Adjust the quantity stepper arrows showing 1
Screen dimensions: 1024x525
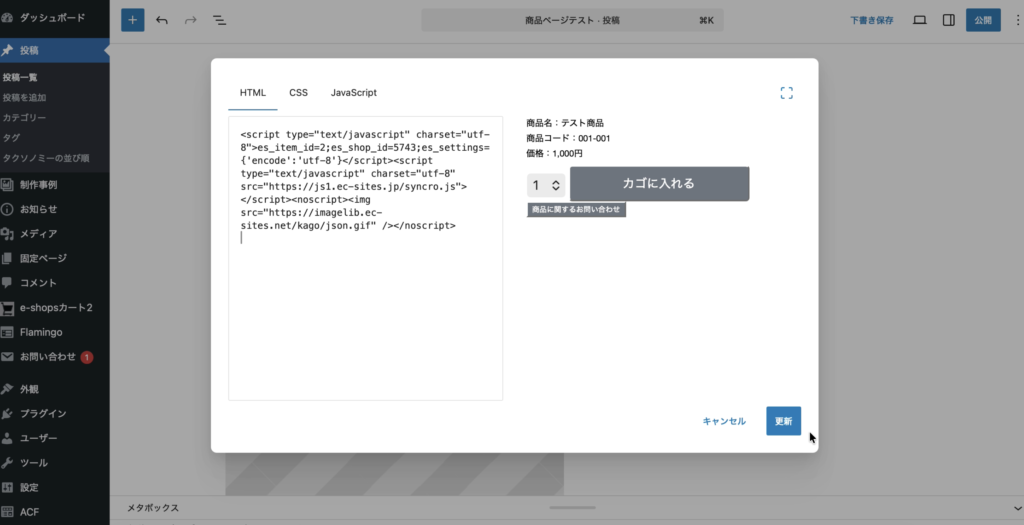tap(556, 185)
